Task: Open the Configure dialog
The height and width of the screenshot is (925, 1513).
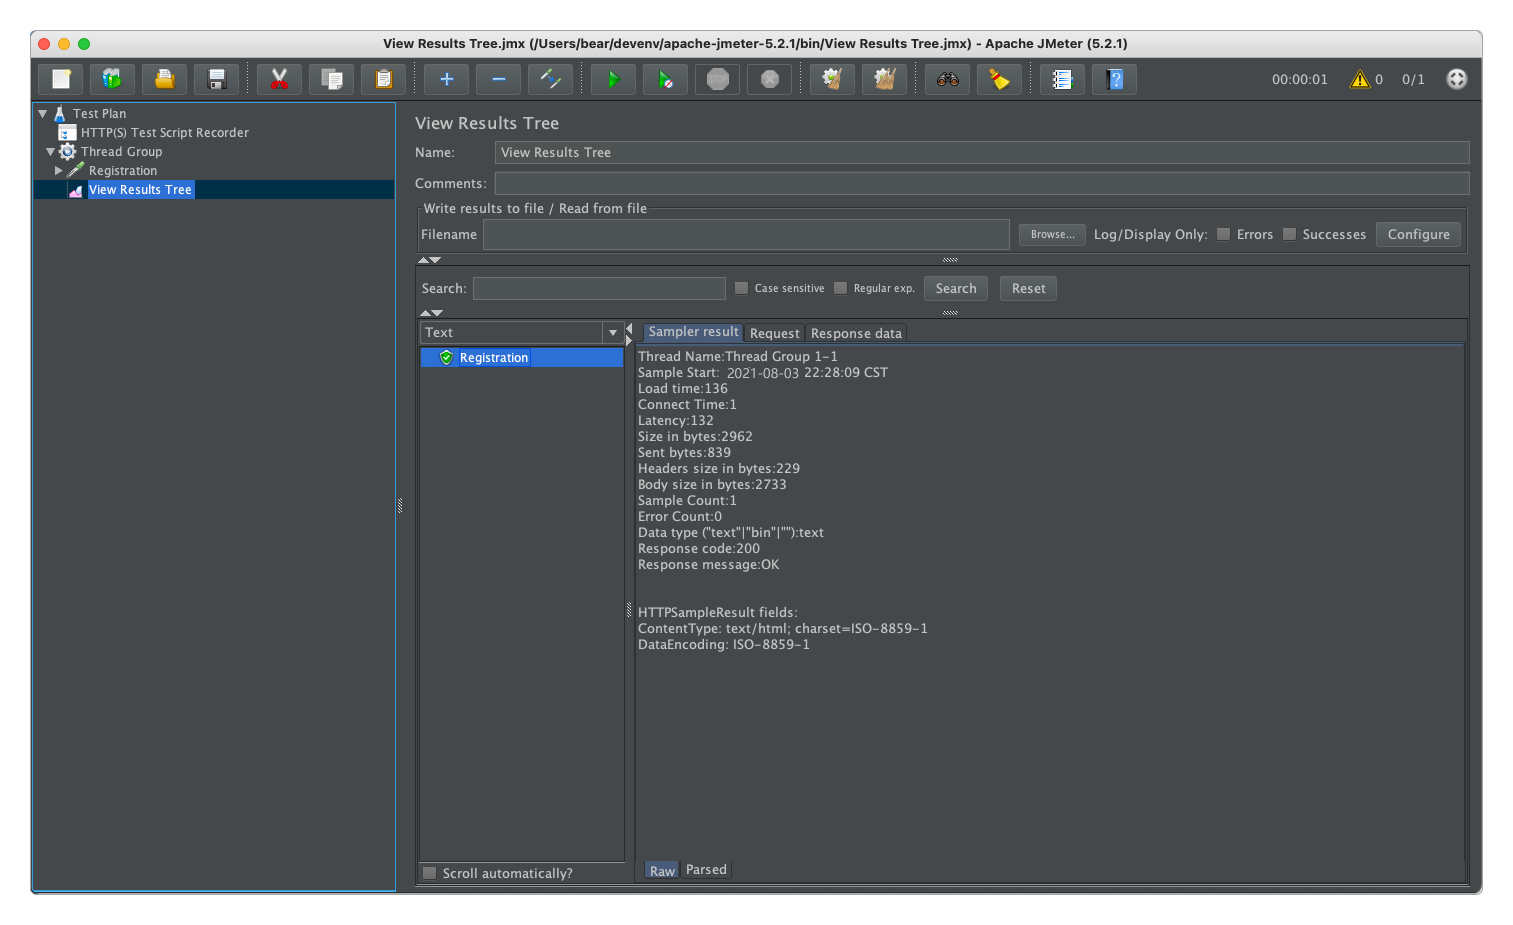Action: coord(1418,234)
